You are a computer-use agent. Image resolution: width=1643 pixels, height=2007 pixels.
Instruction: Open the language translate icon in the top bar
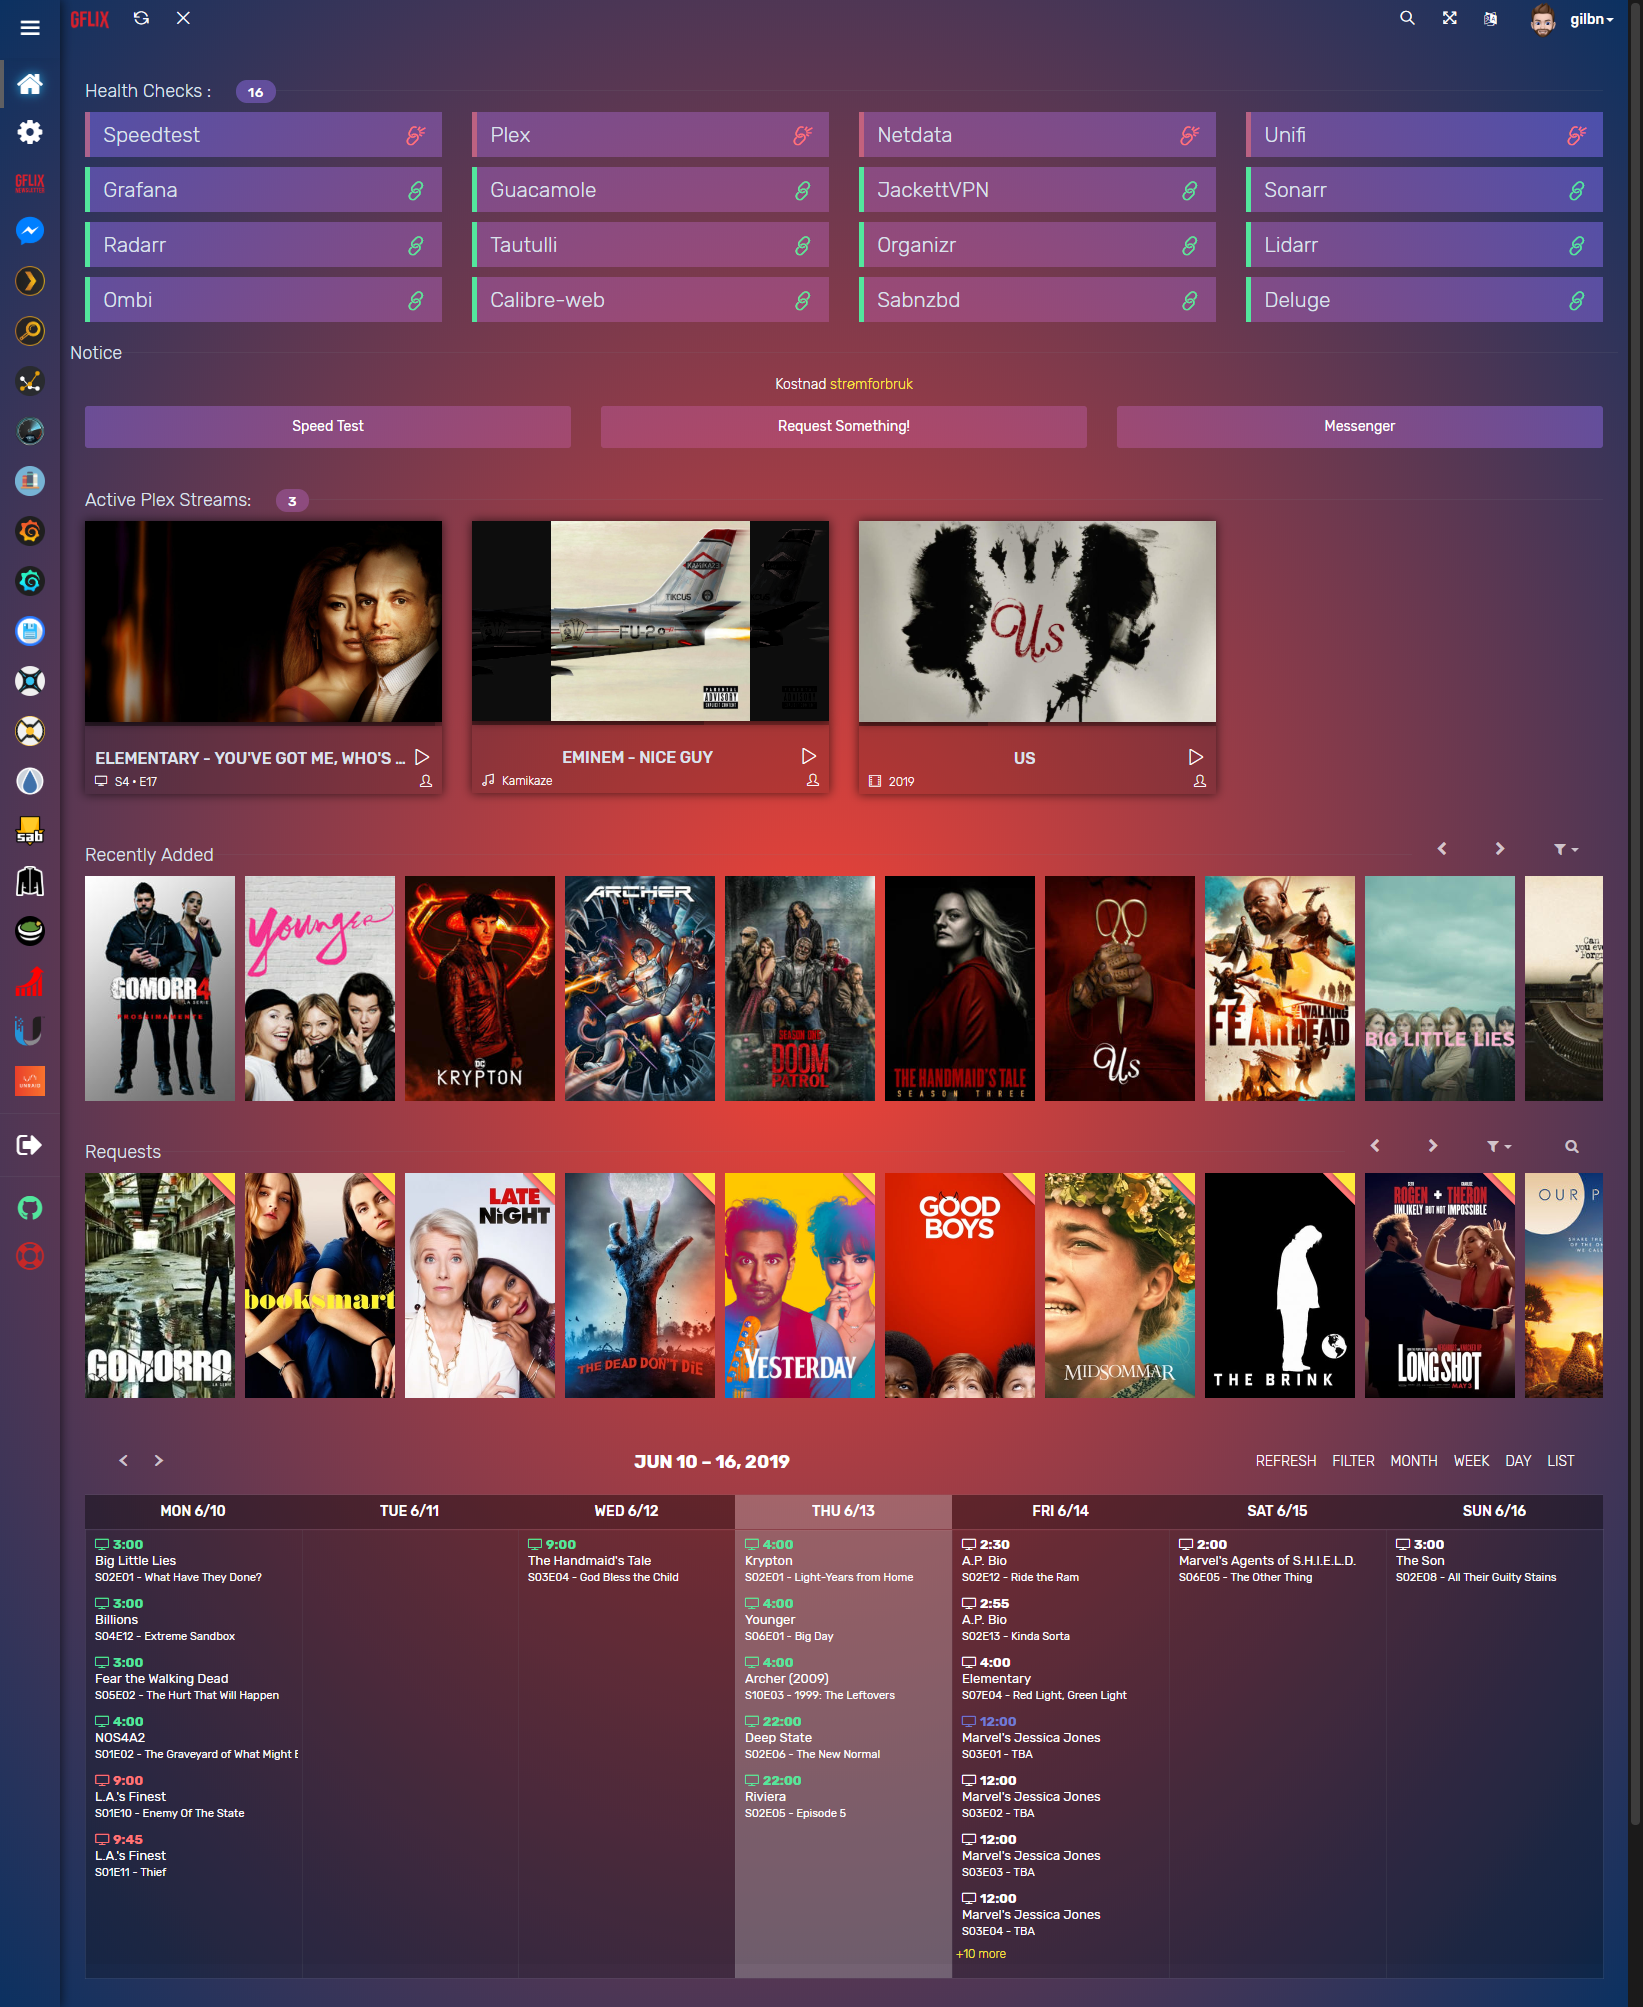click(x=1490, y=18)
